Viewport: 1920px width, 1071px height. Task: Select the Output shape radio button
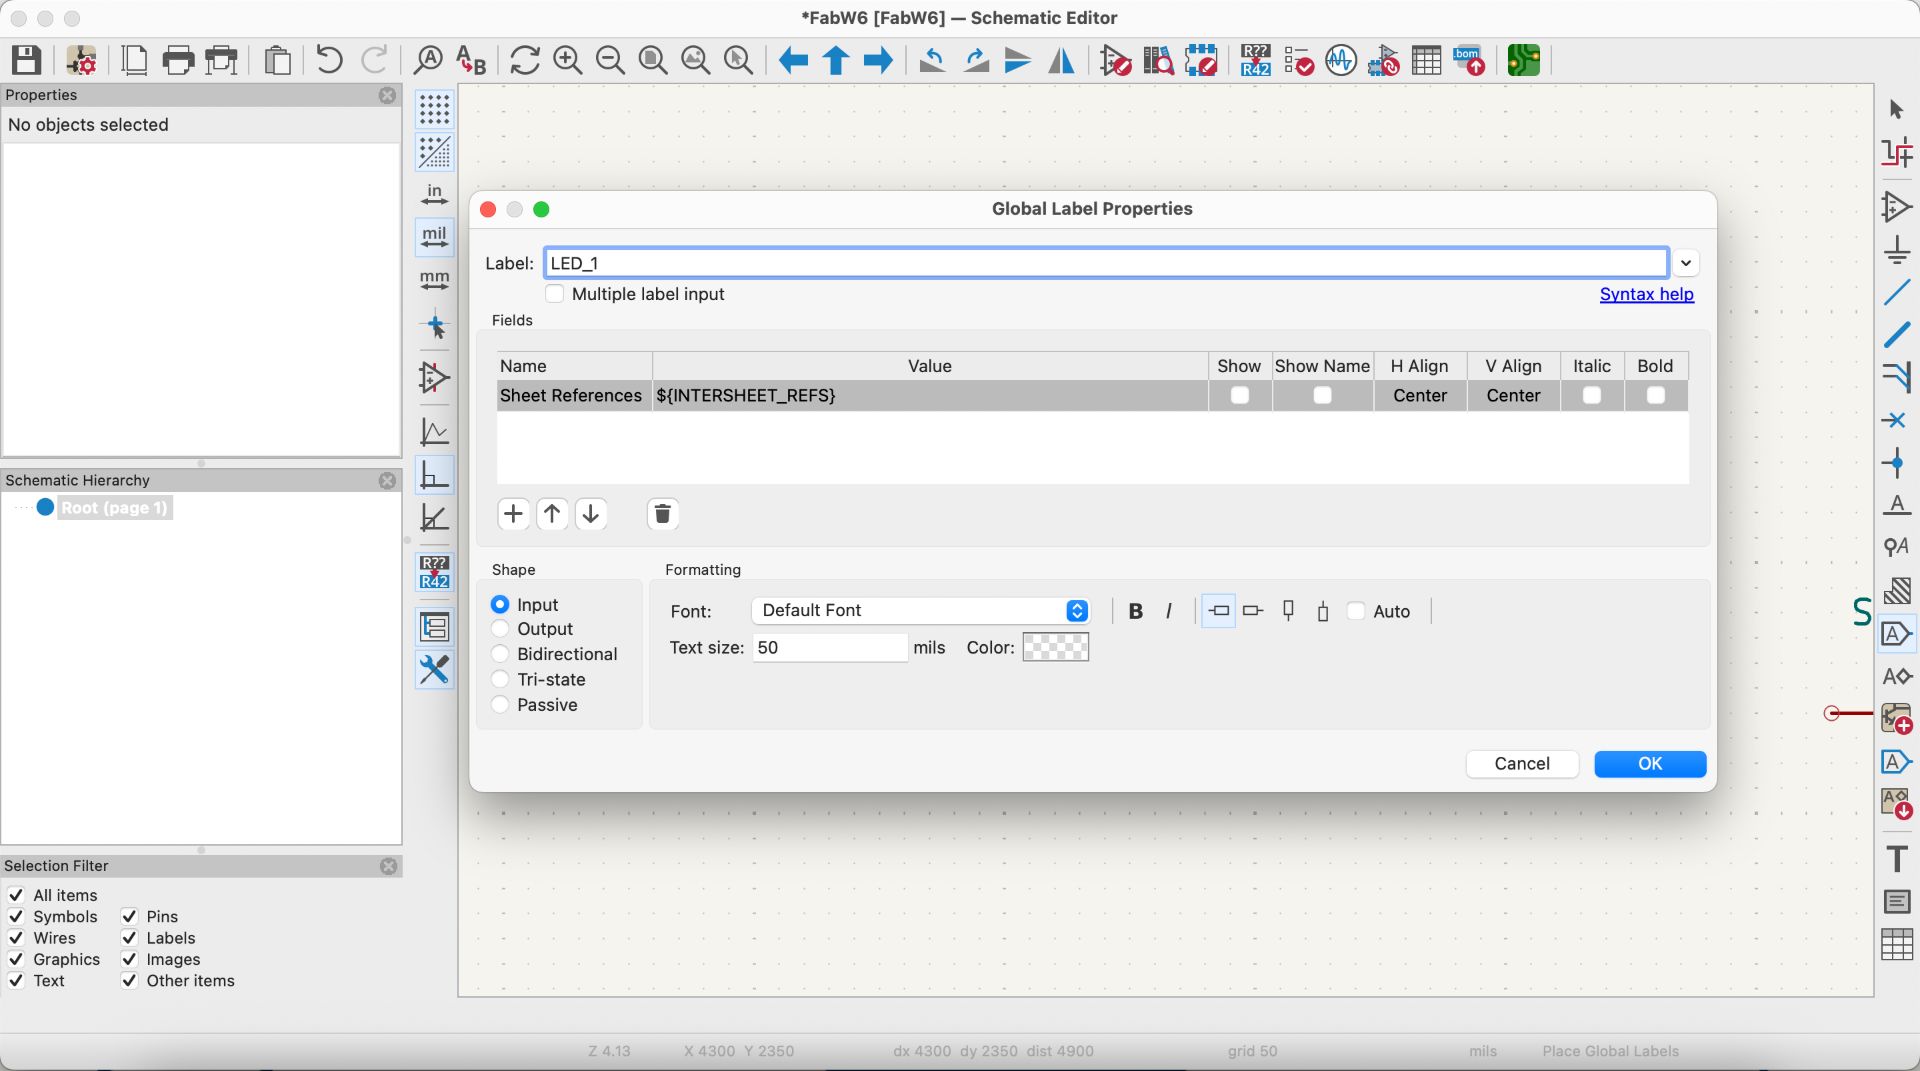pyautogui.click(x=500, y=629)
